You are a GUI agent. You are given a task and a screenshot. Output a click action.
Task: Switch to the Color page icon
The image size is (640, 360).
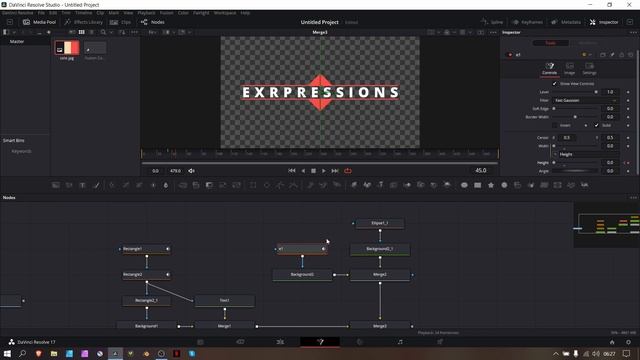[x=360, y=342]
